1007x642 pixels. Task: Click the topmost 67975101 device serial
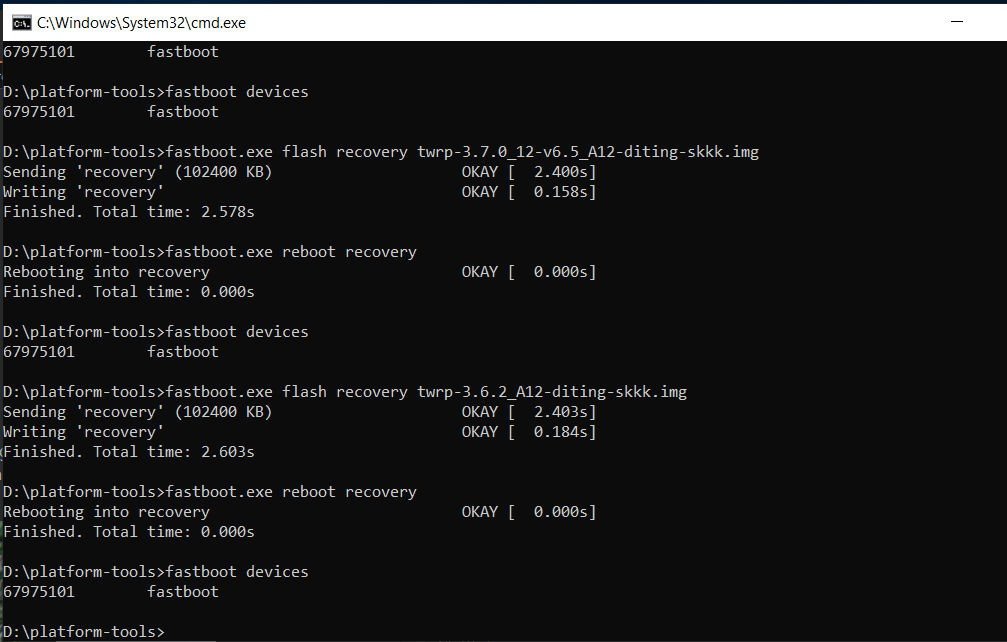click(x=39, y=52)
